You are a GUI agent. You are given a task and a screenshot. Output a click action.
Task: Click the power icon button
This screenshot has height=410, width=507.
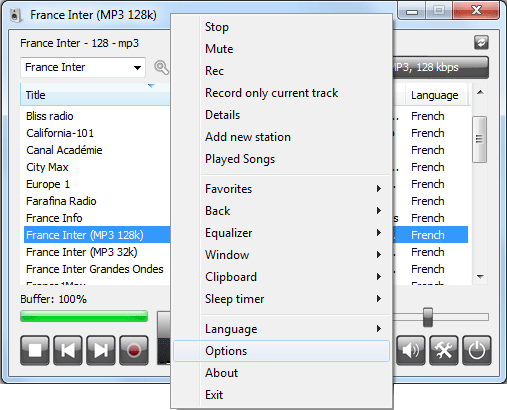[x=477, y=350]
